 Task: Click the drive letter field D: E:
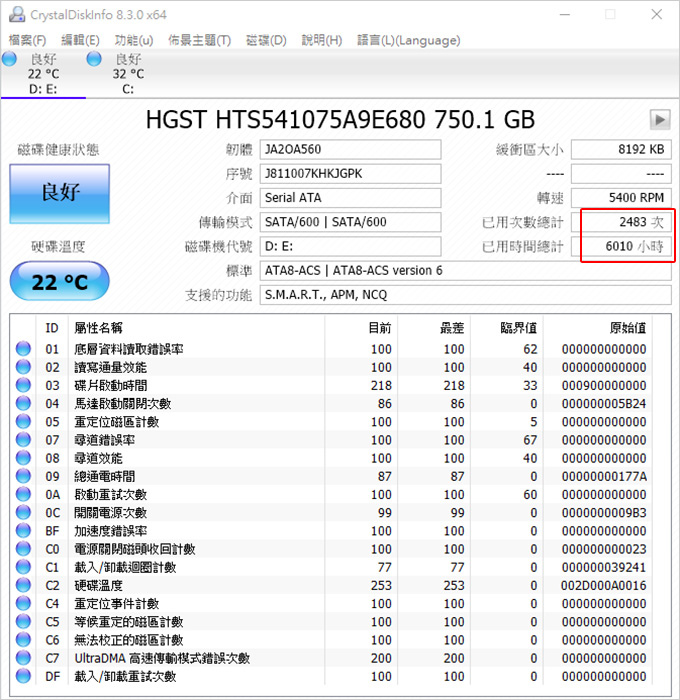point(350,246)
